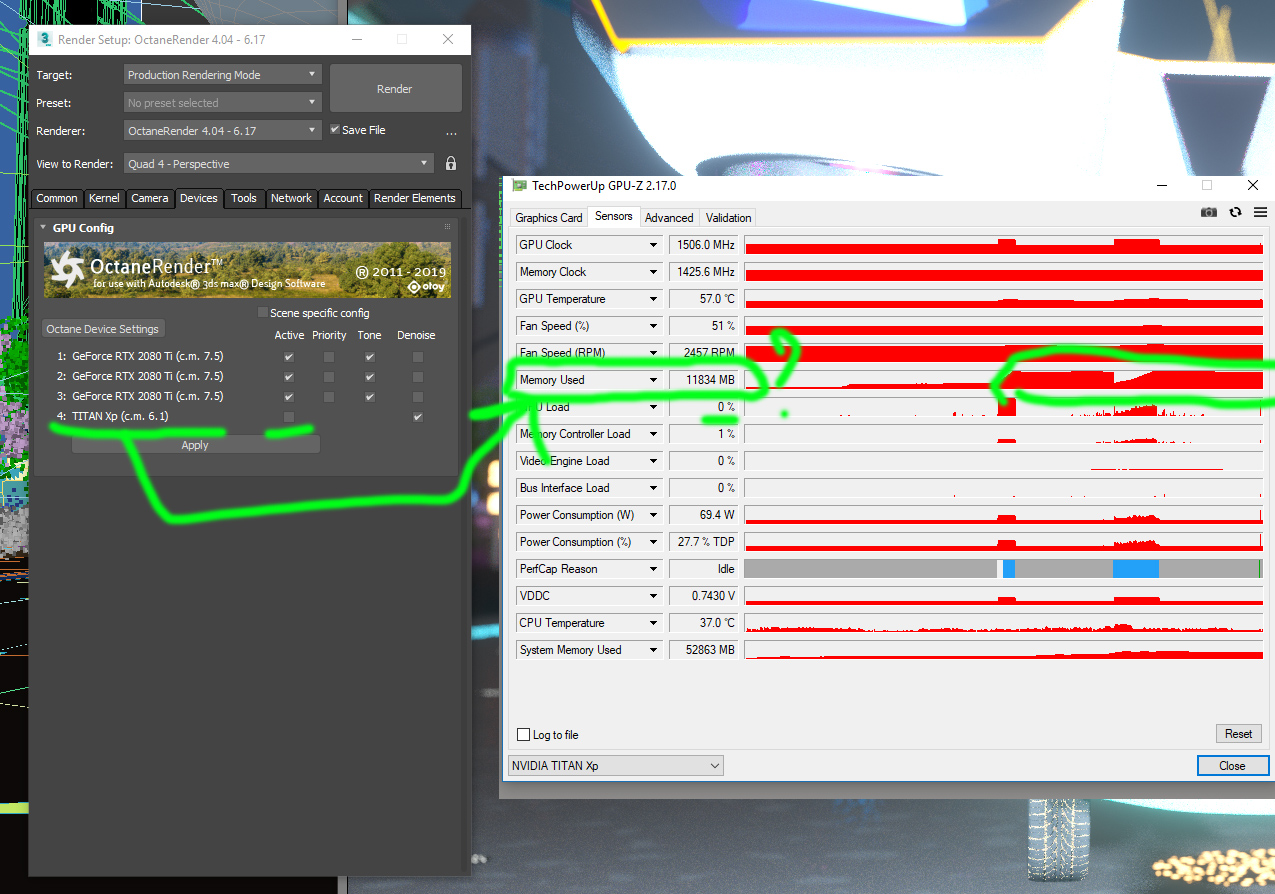
Task: Click the 57.0 °C GPU Temperature value
Action: pos(703,299)
